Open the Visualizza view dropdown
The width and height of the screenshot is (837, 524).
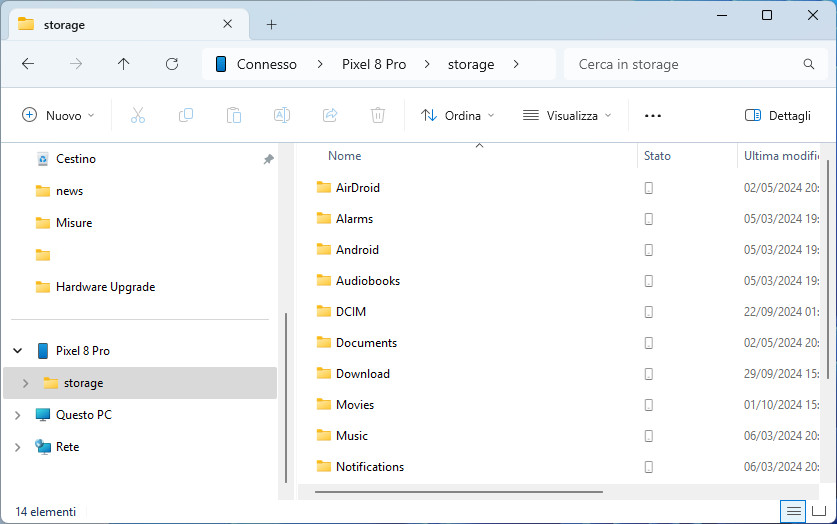click(x=567, y=115)
